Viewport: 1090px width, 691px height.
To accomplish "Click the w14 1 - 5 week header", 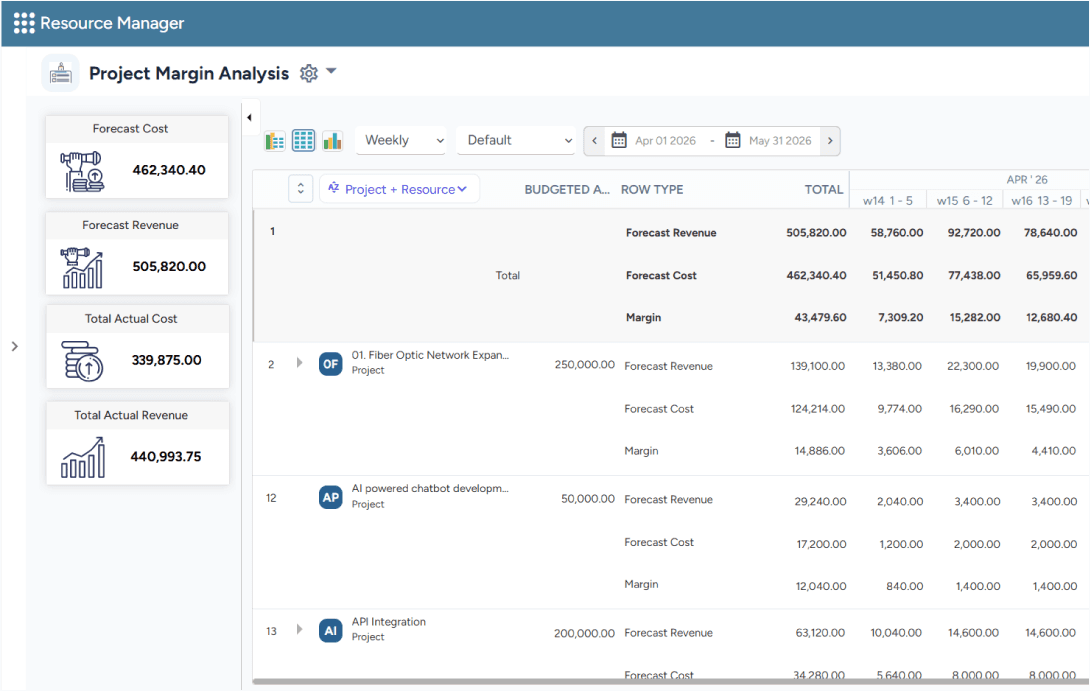I will 888,200.
